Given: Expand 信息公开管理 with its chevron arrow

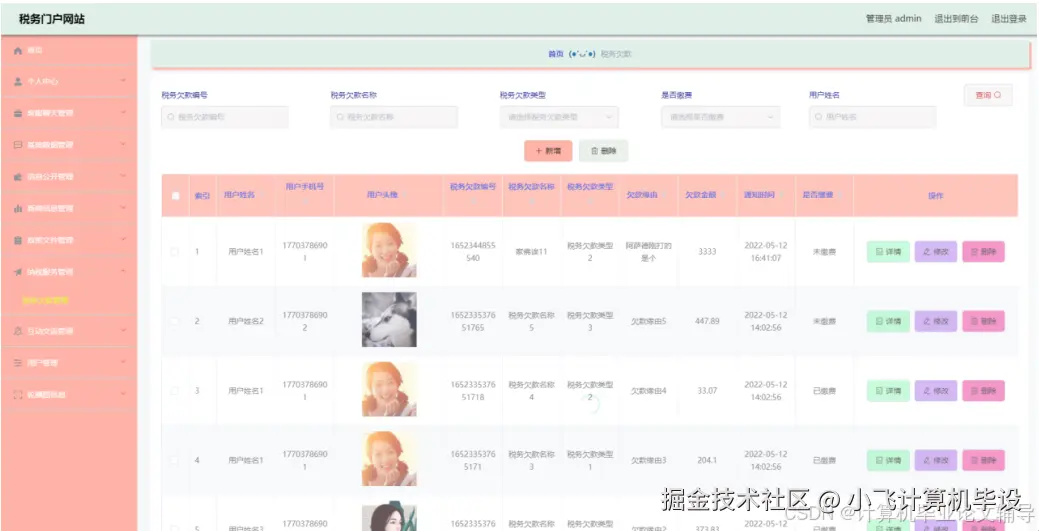Looking at the screenshot, I should 123,177.
